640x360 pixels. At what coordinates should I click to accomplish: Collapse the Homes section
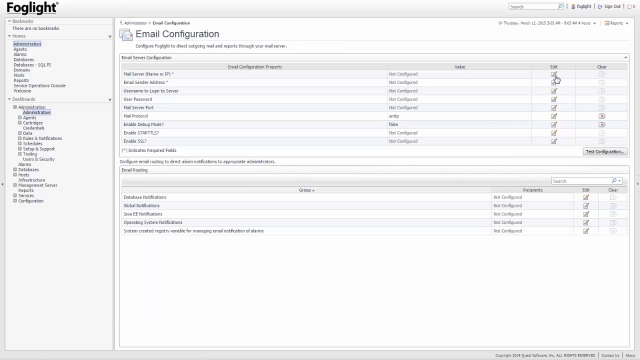[9, 36]
